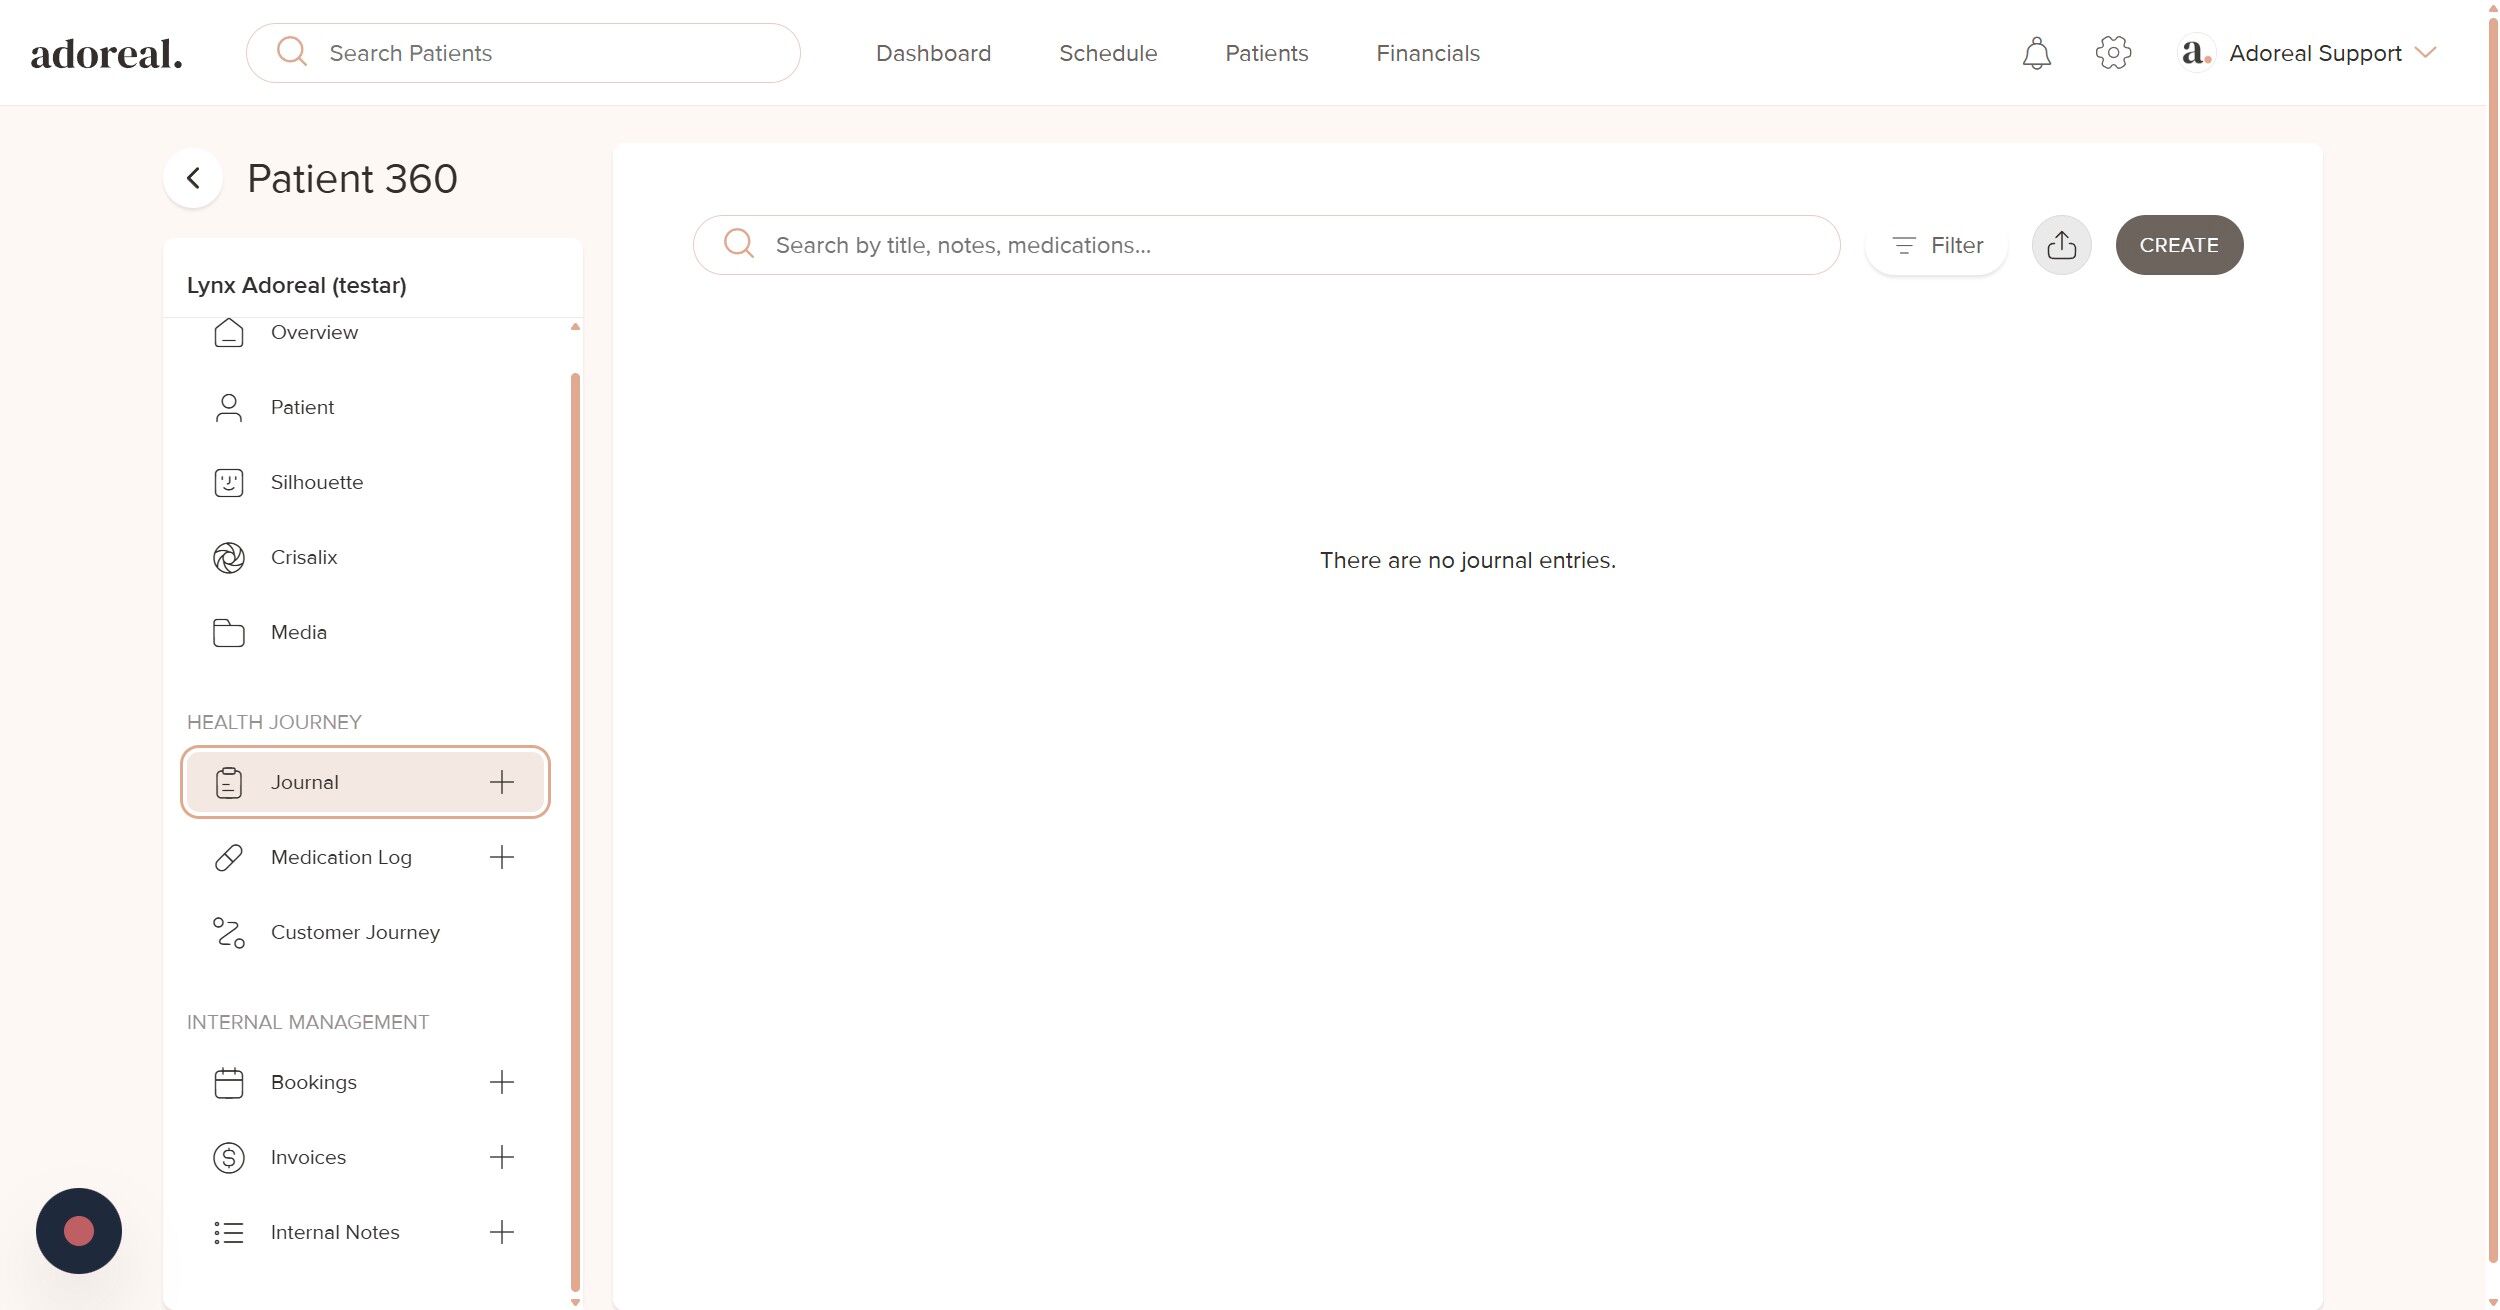Add new Journal entry with plus icon
Viewport: 2500px width, 1310px height.
click(x=502, y=782)
